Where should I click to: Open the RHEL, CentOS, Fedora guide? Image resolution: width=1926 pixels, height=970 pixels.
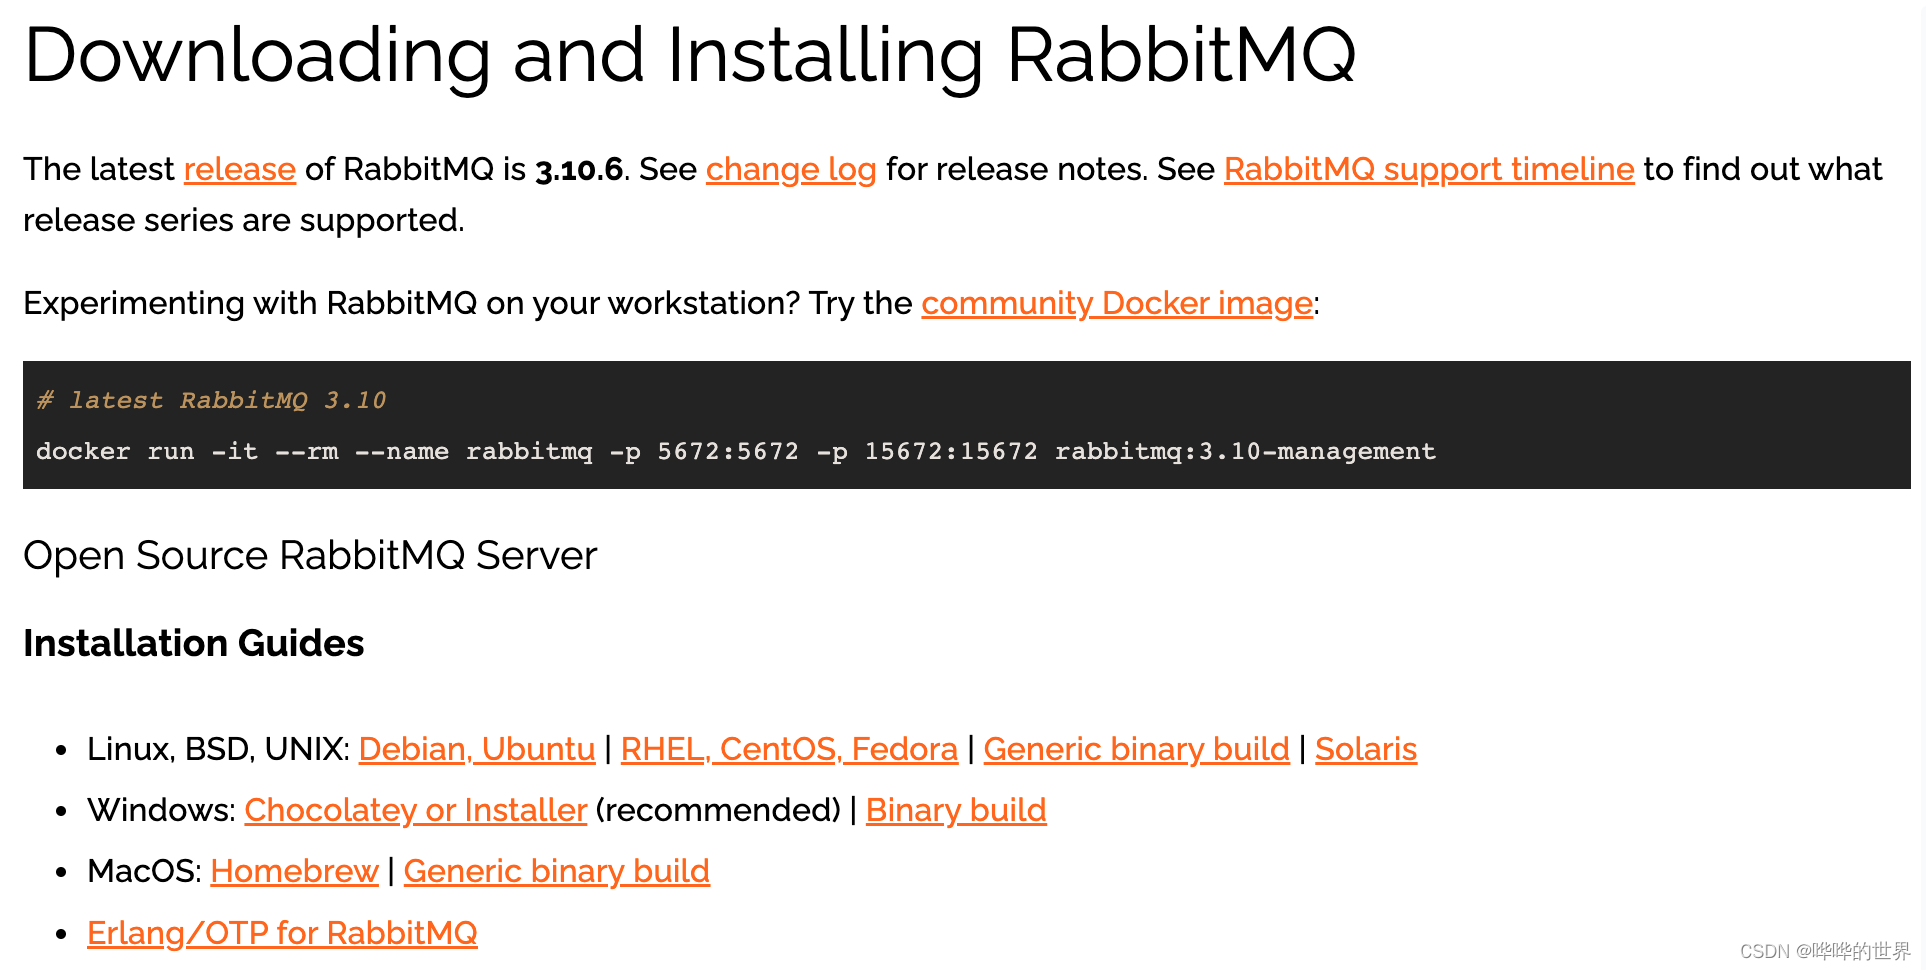click(788, 750)
